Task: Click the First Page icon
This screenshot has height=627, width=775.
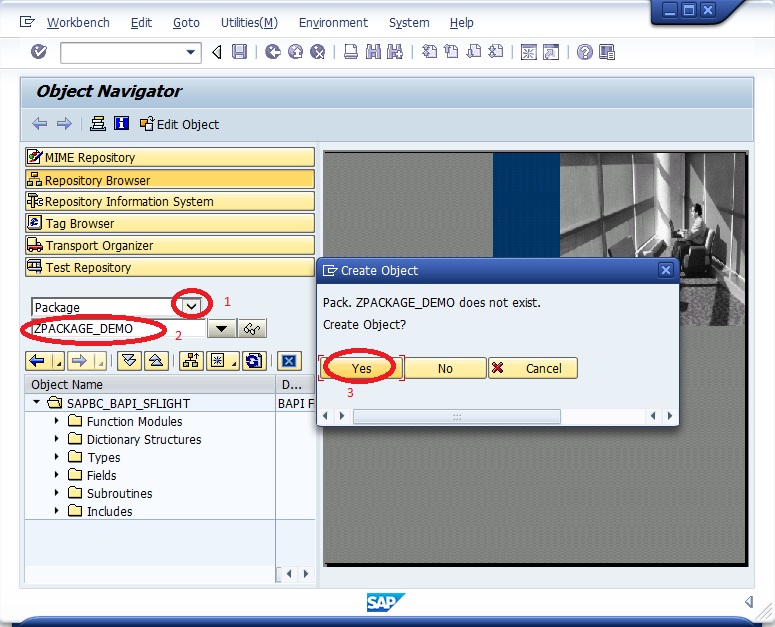Action: 429,52
